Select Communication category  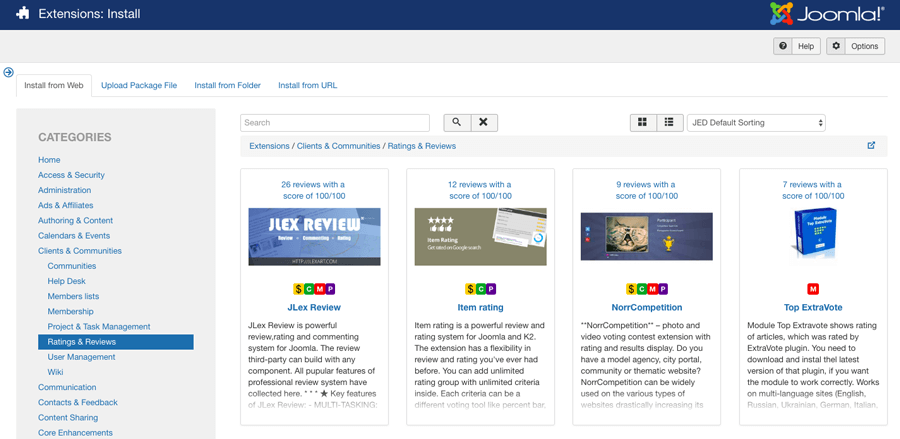(67, 387)
